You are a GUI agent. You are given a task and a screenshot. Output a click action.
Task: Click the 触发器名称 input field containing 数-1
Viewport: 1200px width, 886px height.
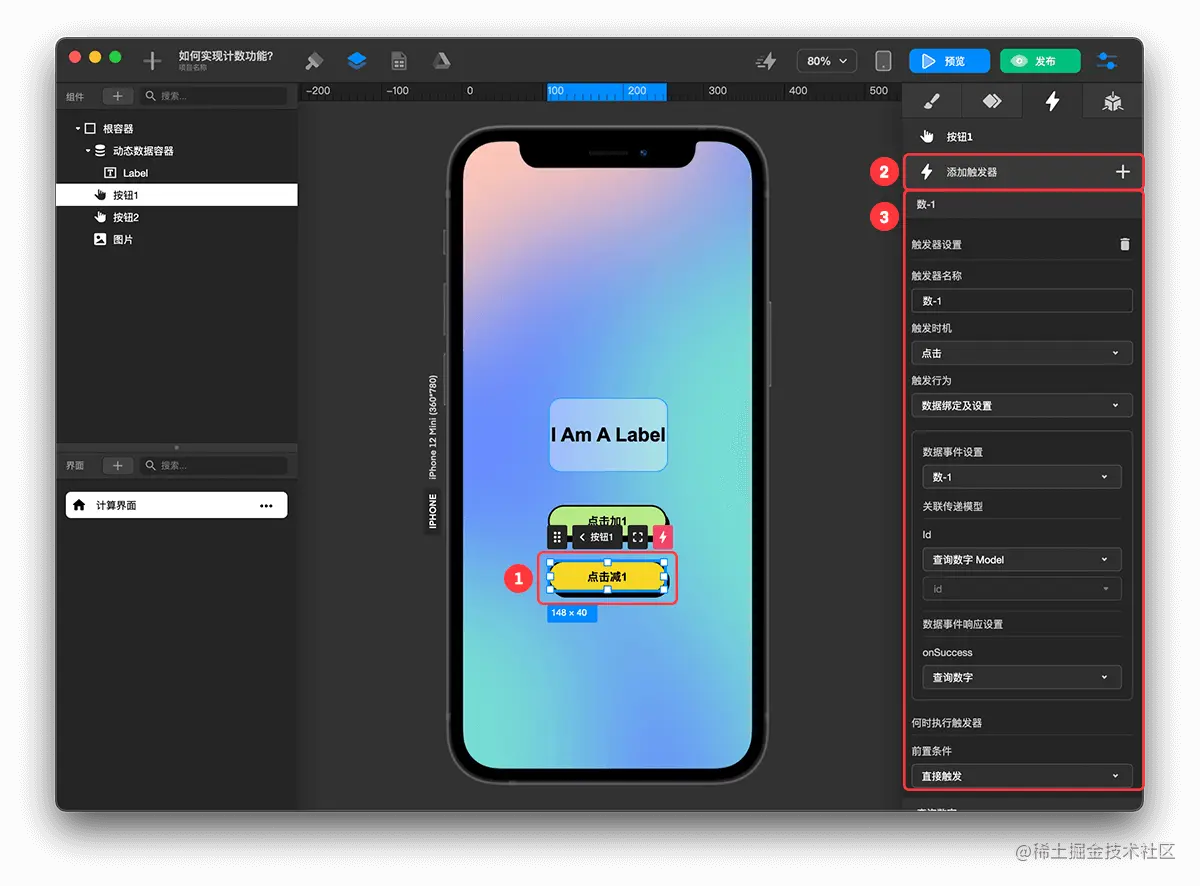point(1022,301)
